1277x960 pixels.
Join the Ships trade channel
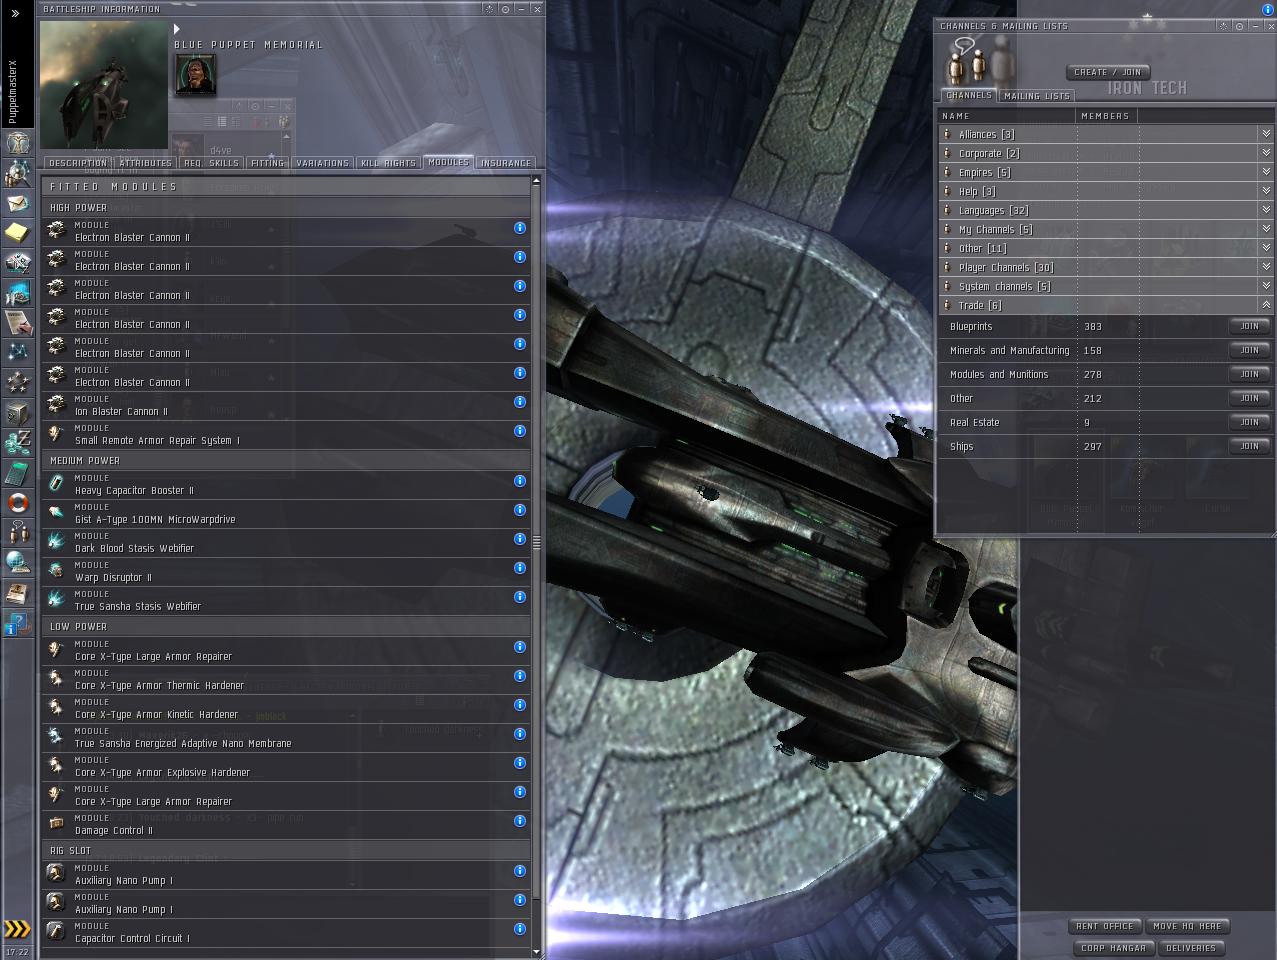pos(1249,446)
